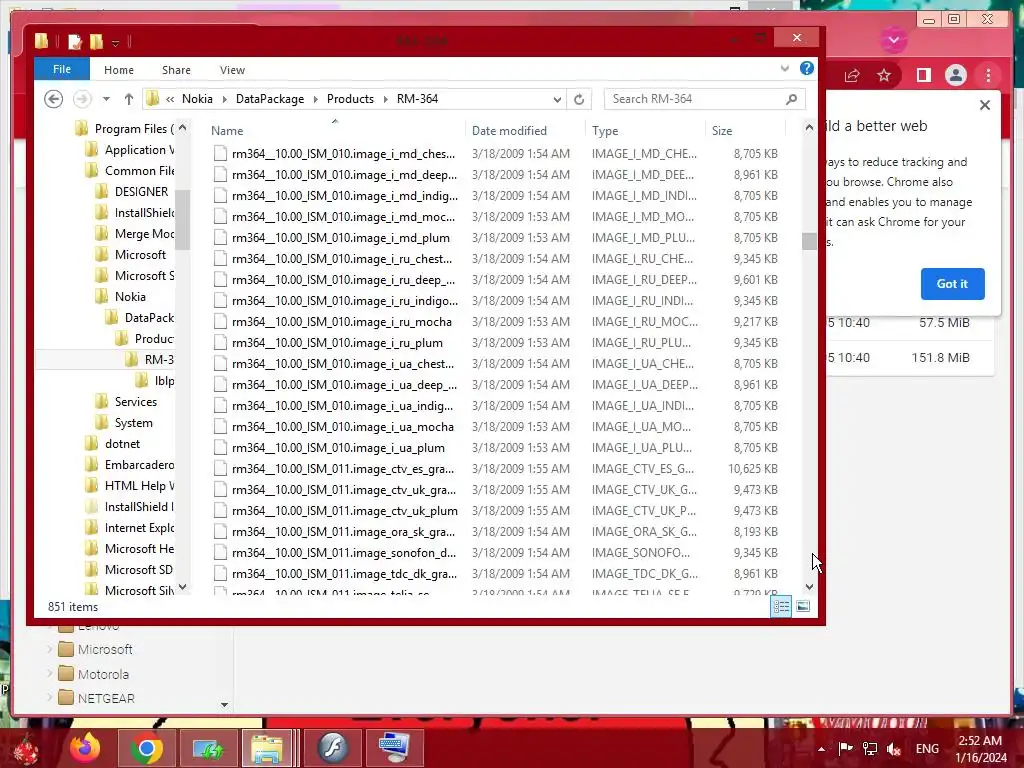Switch to large icons view layout
This screenshot has width=1024, height=768.
pyautogui.click(x=803, y=606)
